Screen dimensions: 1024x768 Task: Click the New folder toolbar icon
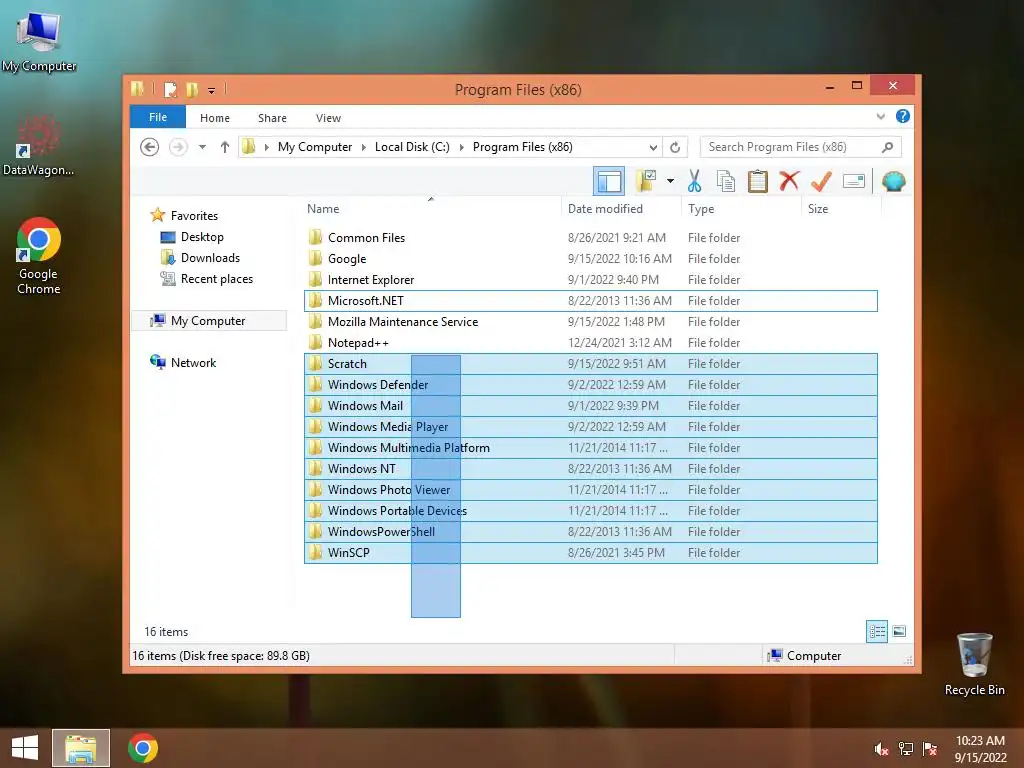tap(647, 181)
